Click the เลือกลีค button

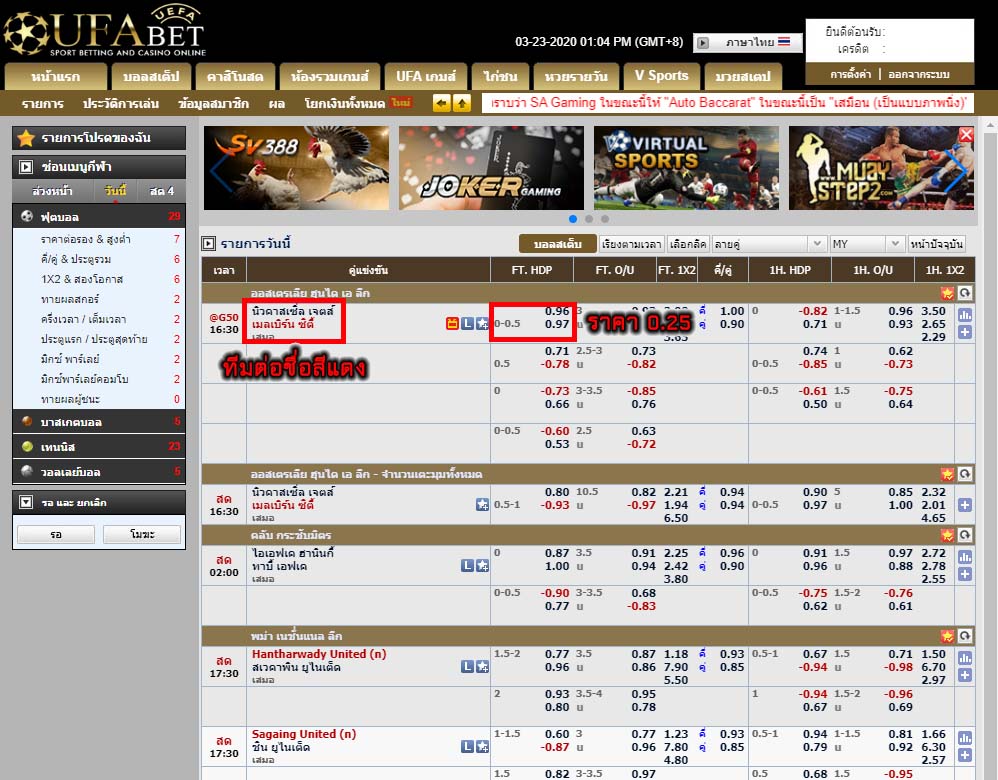click(688, 244)
